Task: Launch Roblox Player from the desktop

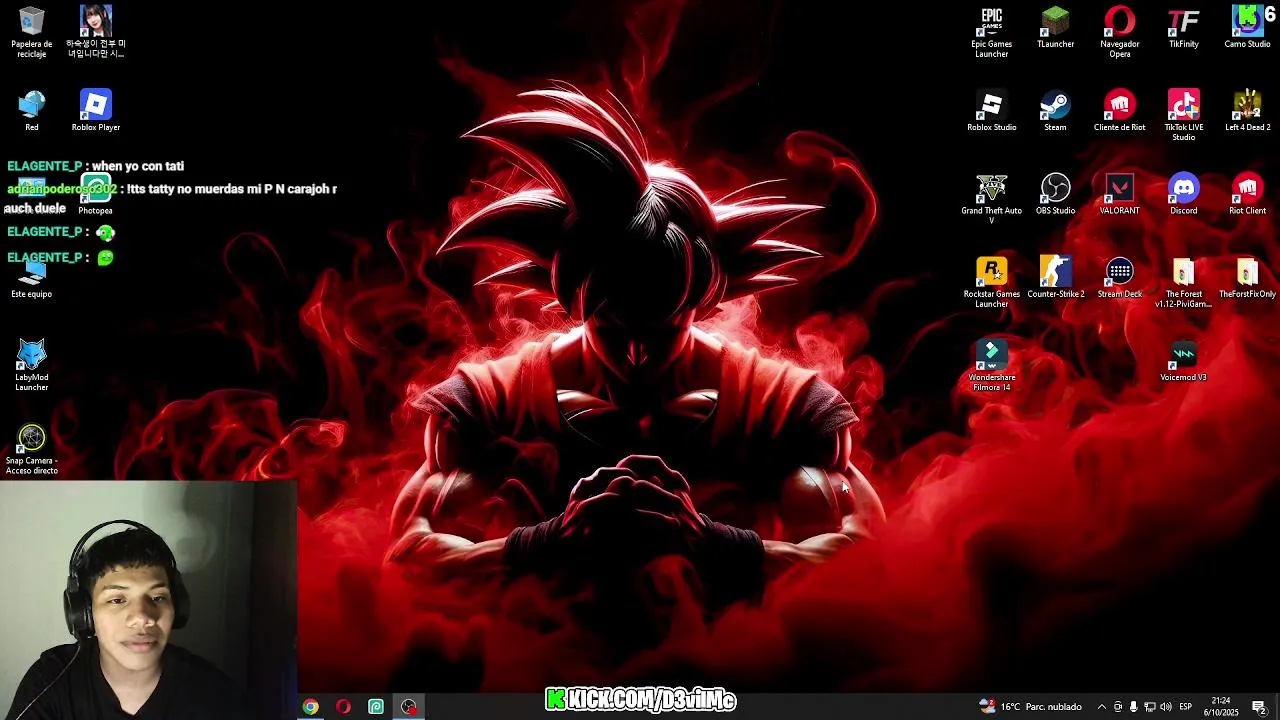Action: pos(96,110)
